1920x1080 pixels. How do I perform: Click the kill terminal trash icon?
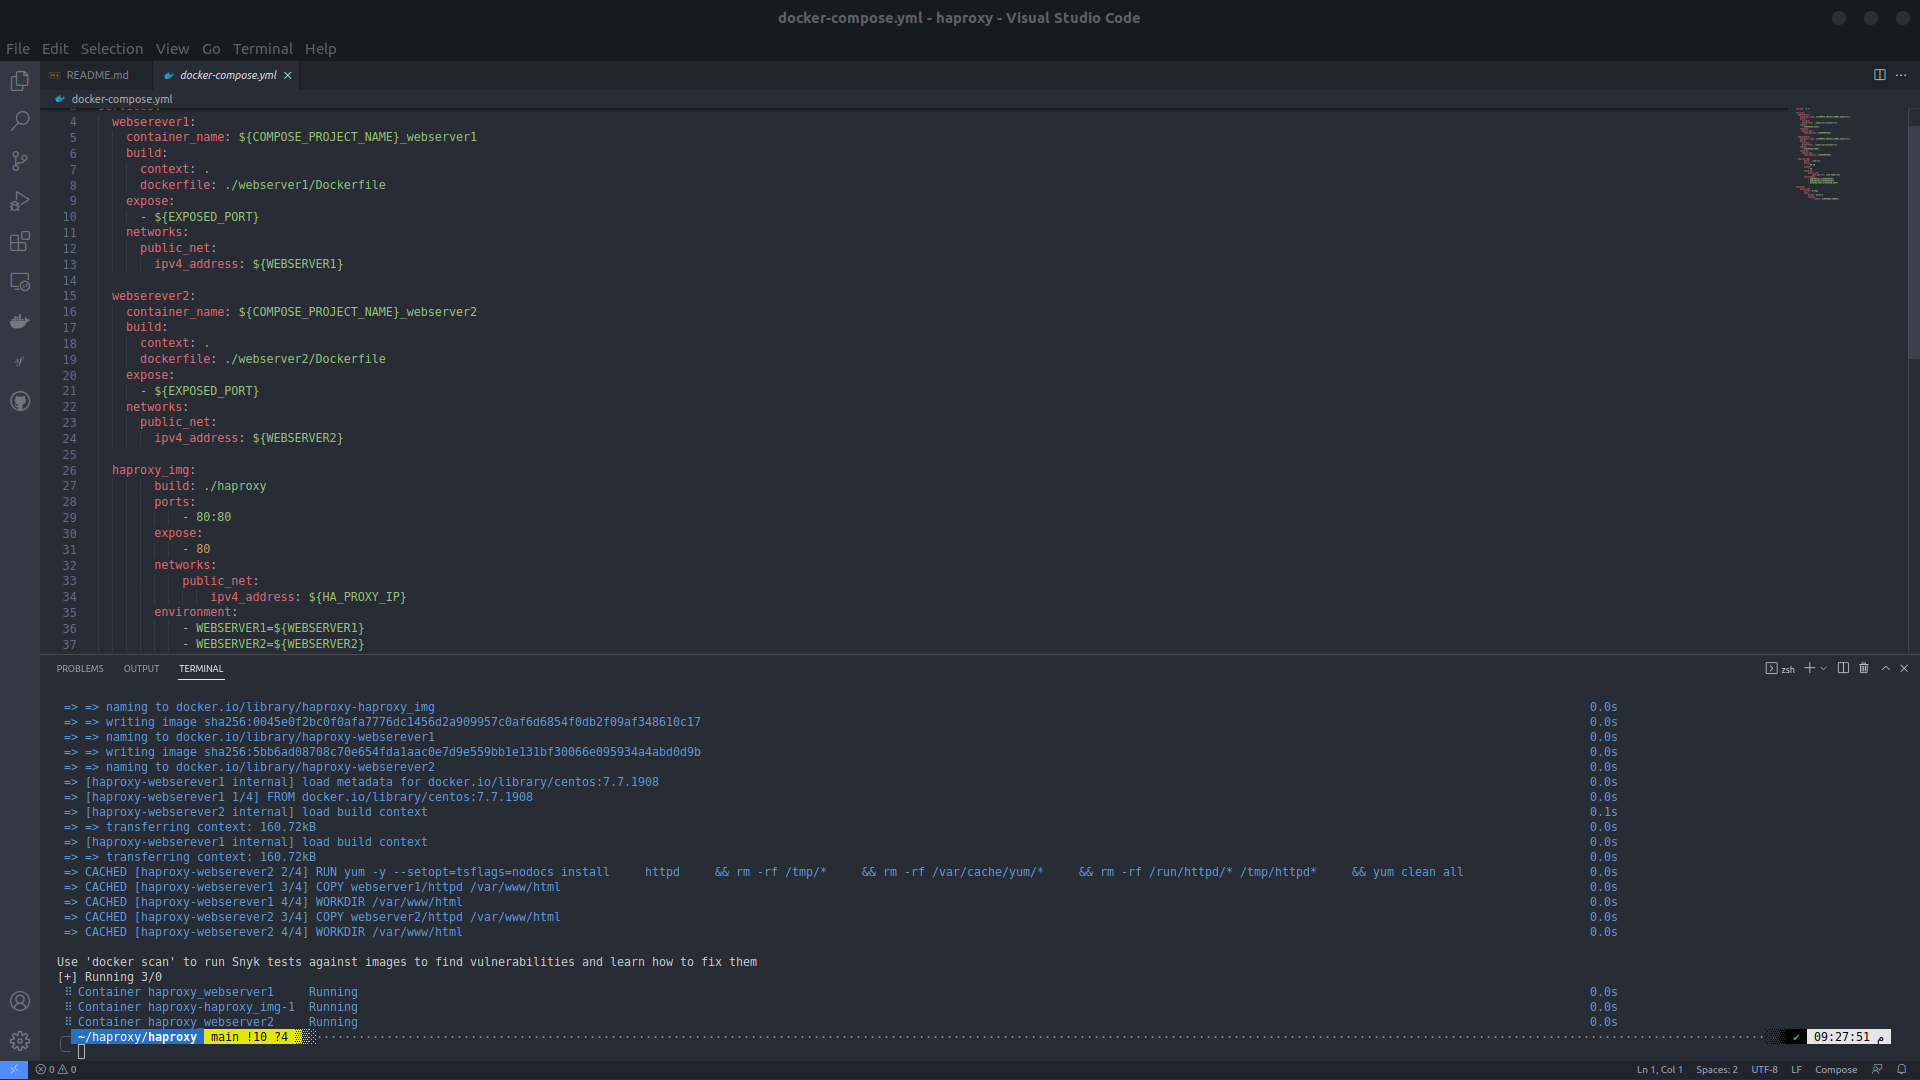[x=1864, y=668]
